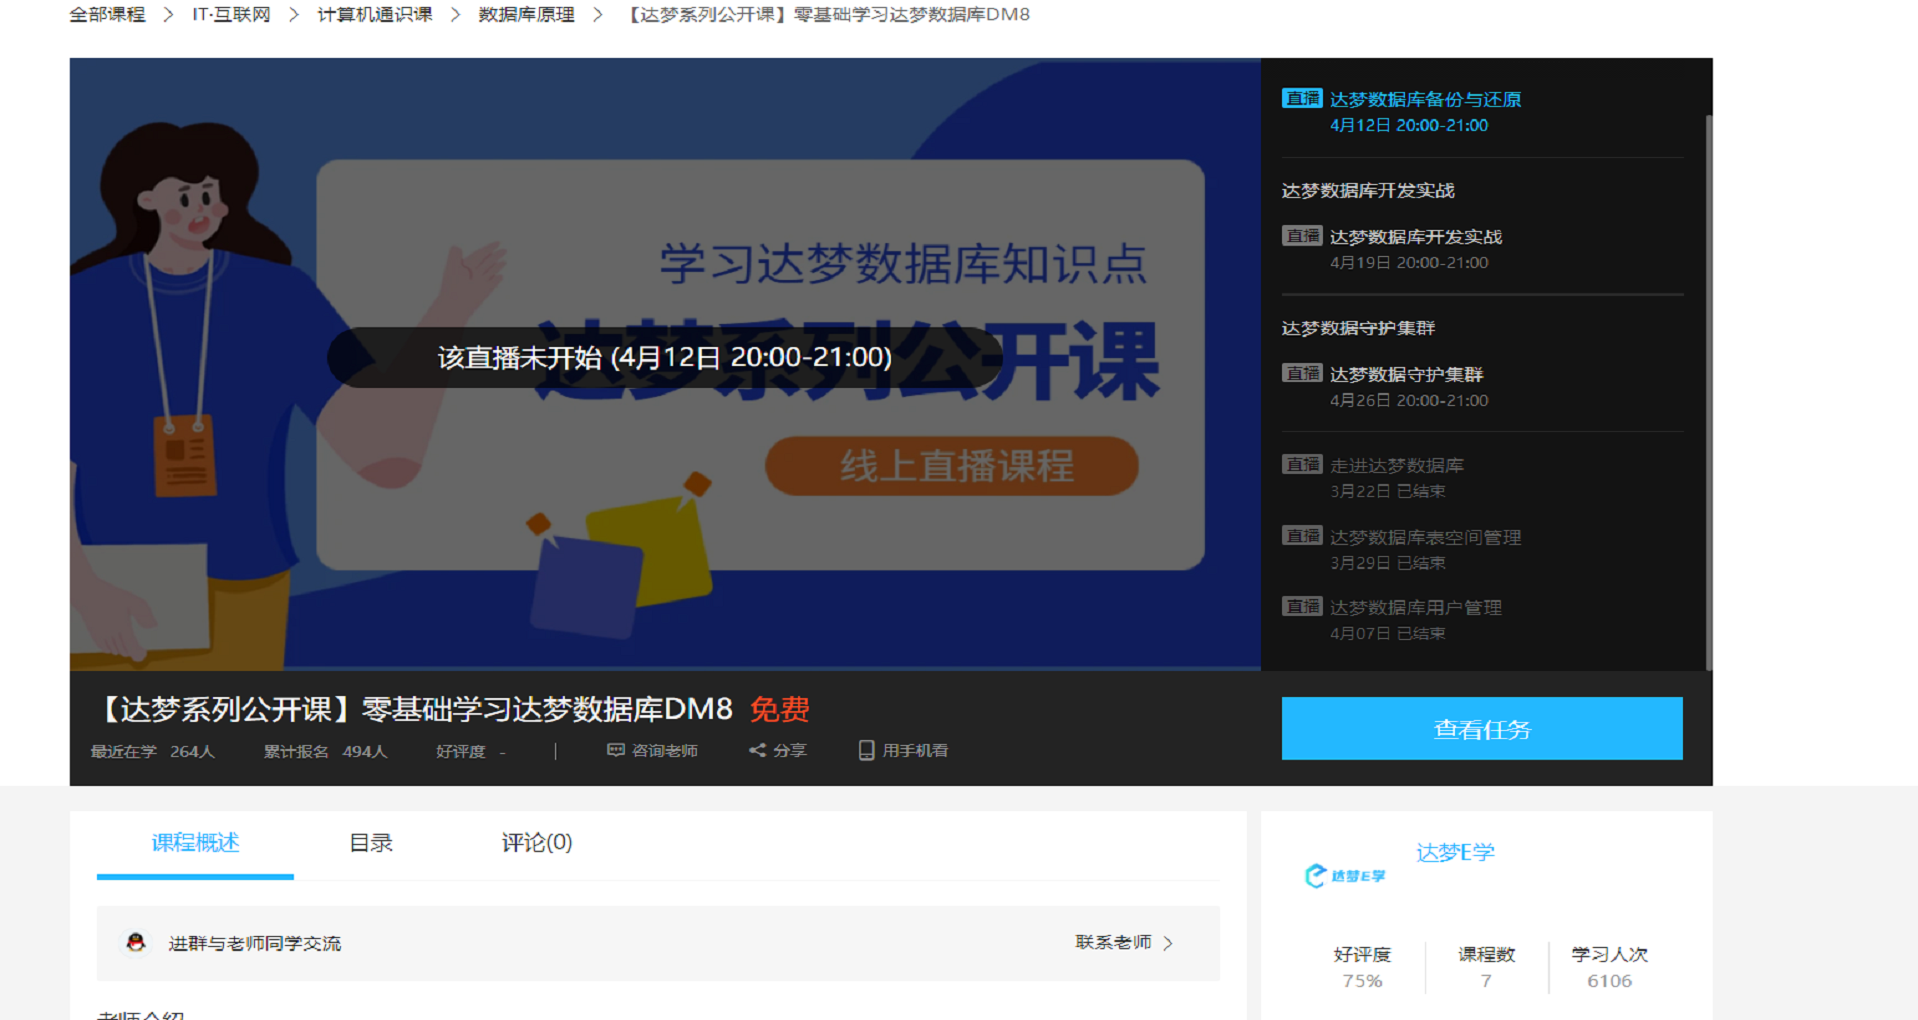Click the 分享 share icon

[757, 750]
